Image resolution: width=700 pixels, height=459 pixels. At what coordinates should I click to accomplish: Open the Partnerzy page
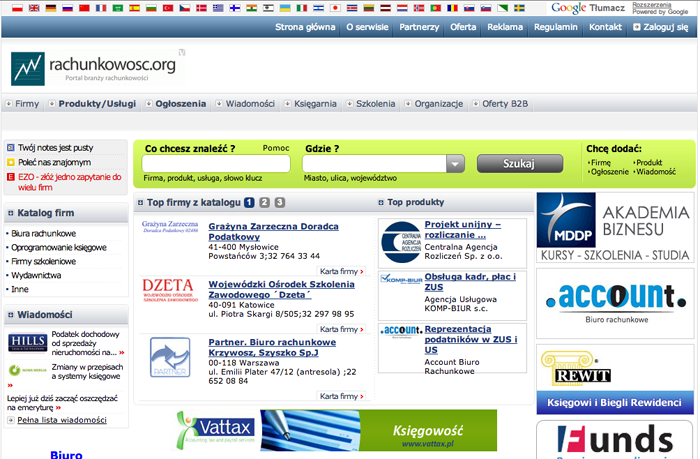[x=419, y=27]
